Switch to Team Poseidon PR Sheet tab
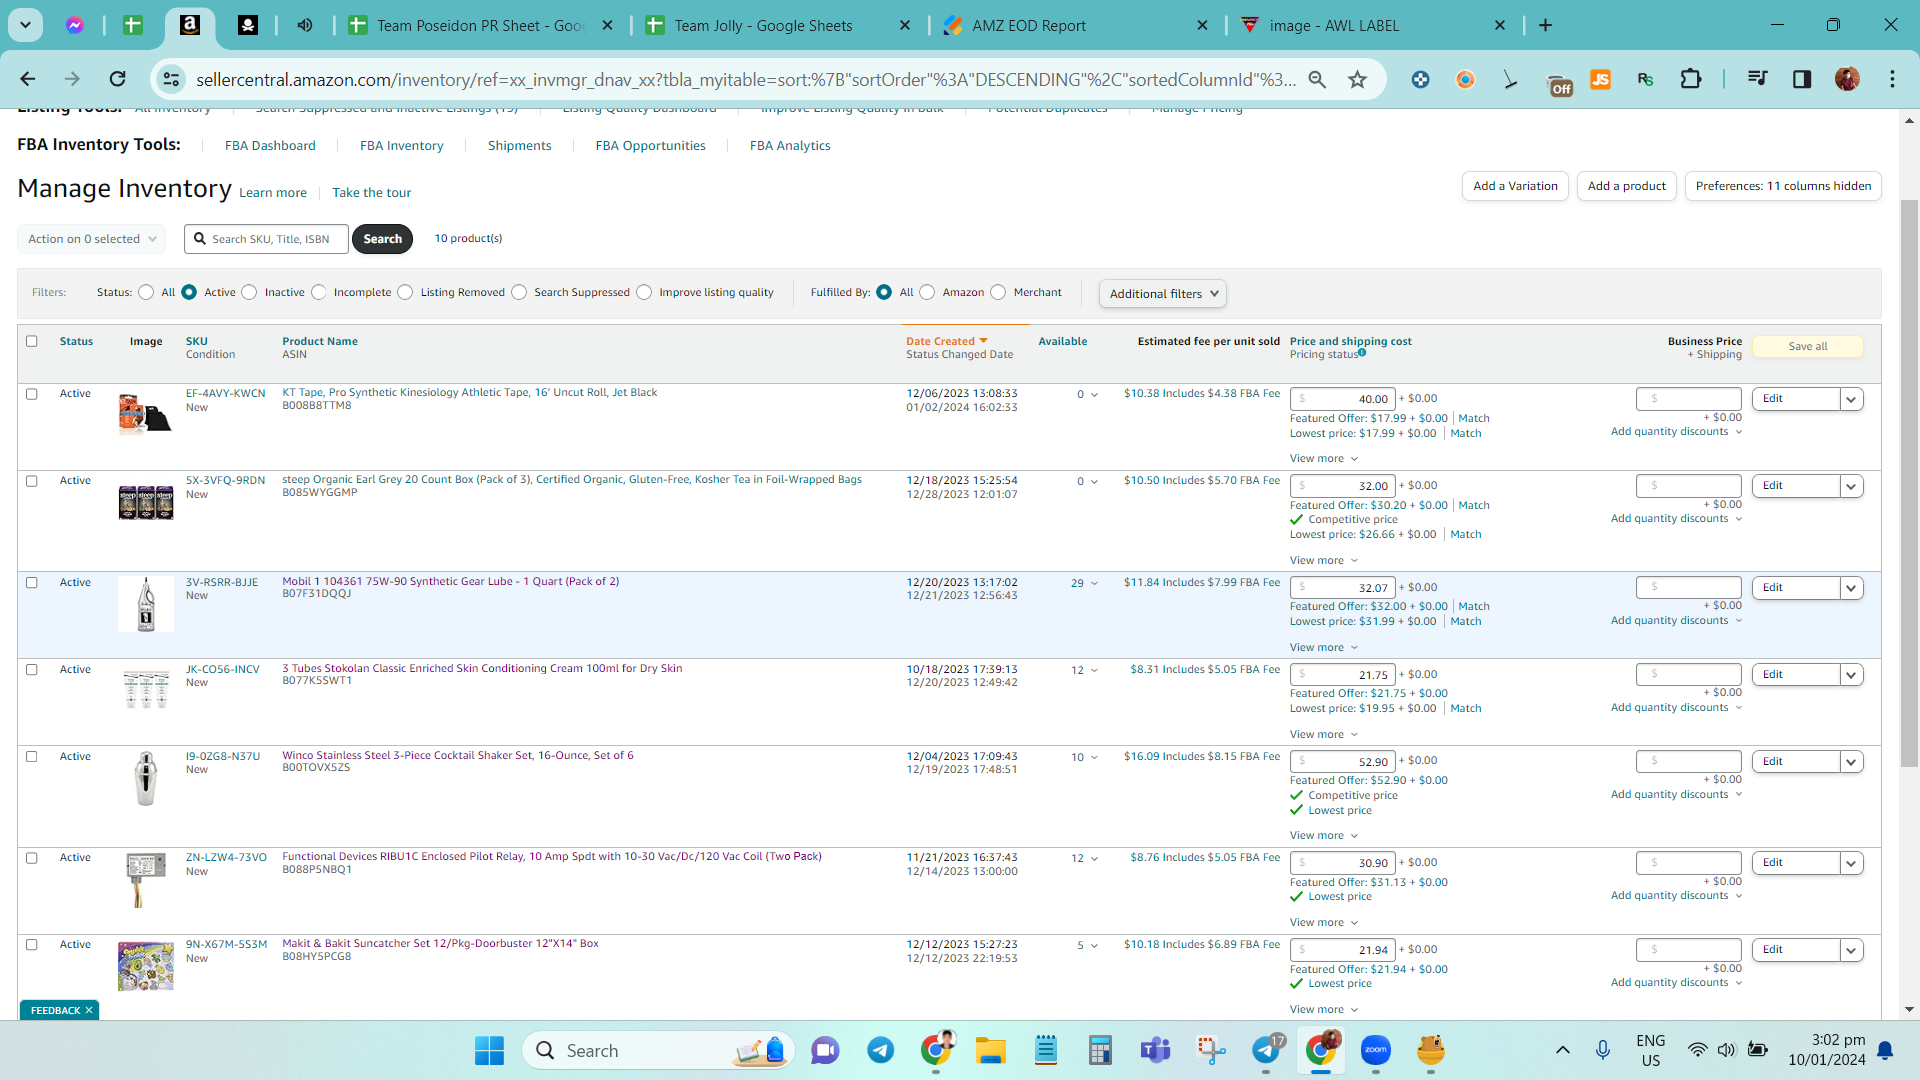This screenshot has height=1080, width=1920. click(482, 25)
